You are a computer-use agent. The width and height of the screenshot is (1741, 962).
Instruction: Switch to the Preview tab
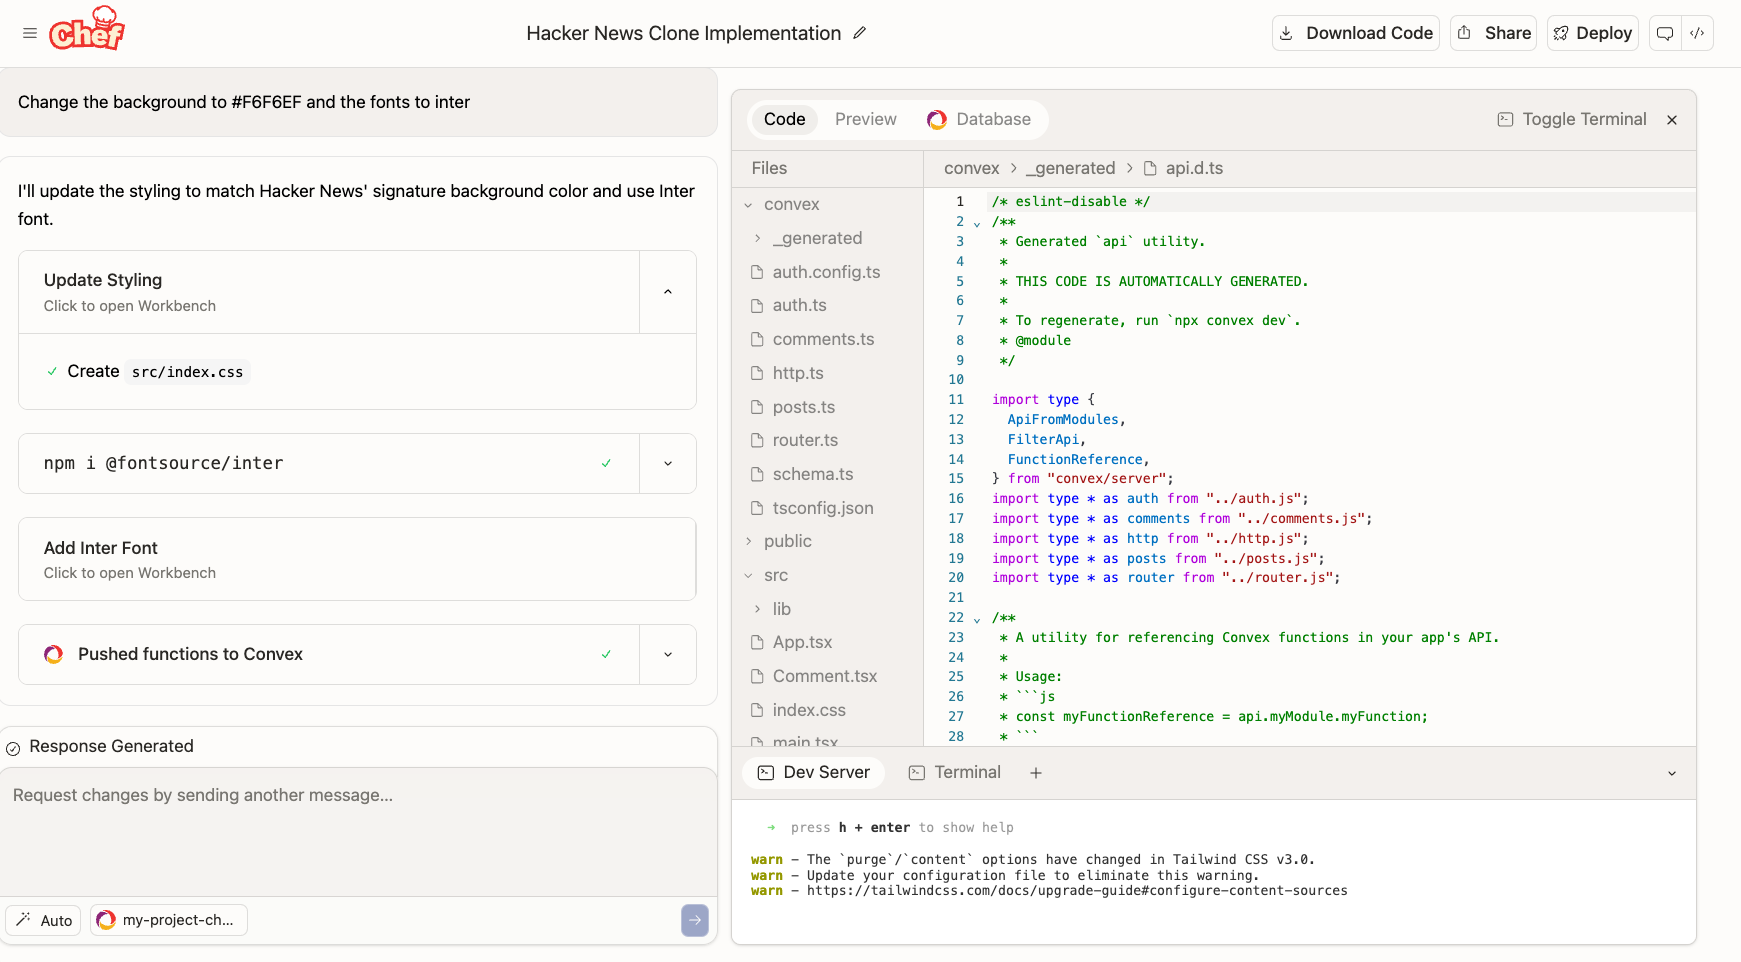865,120
